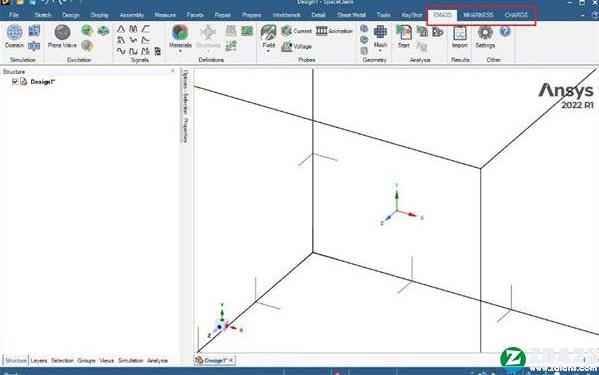Select the exponential decay signal icon

pos(146,40)
